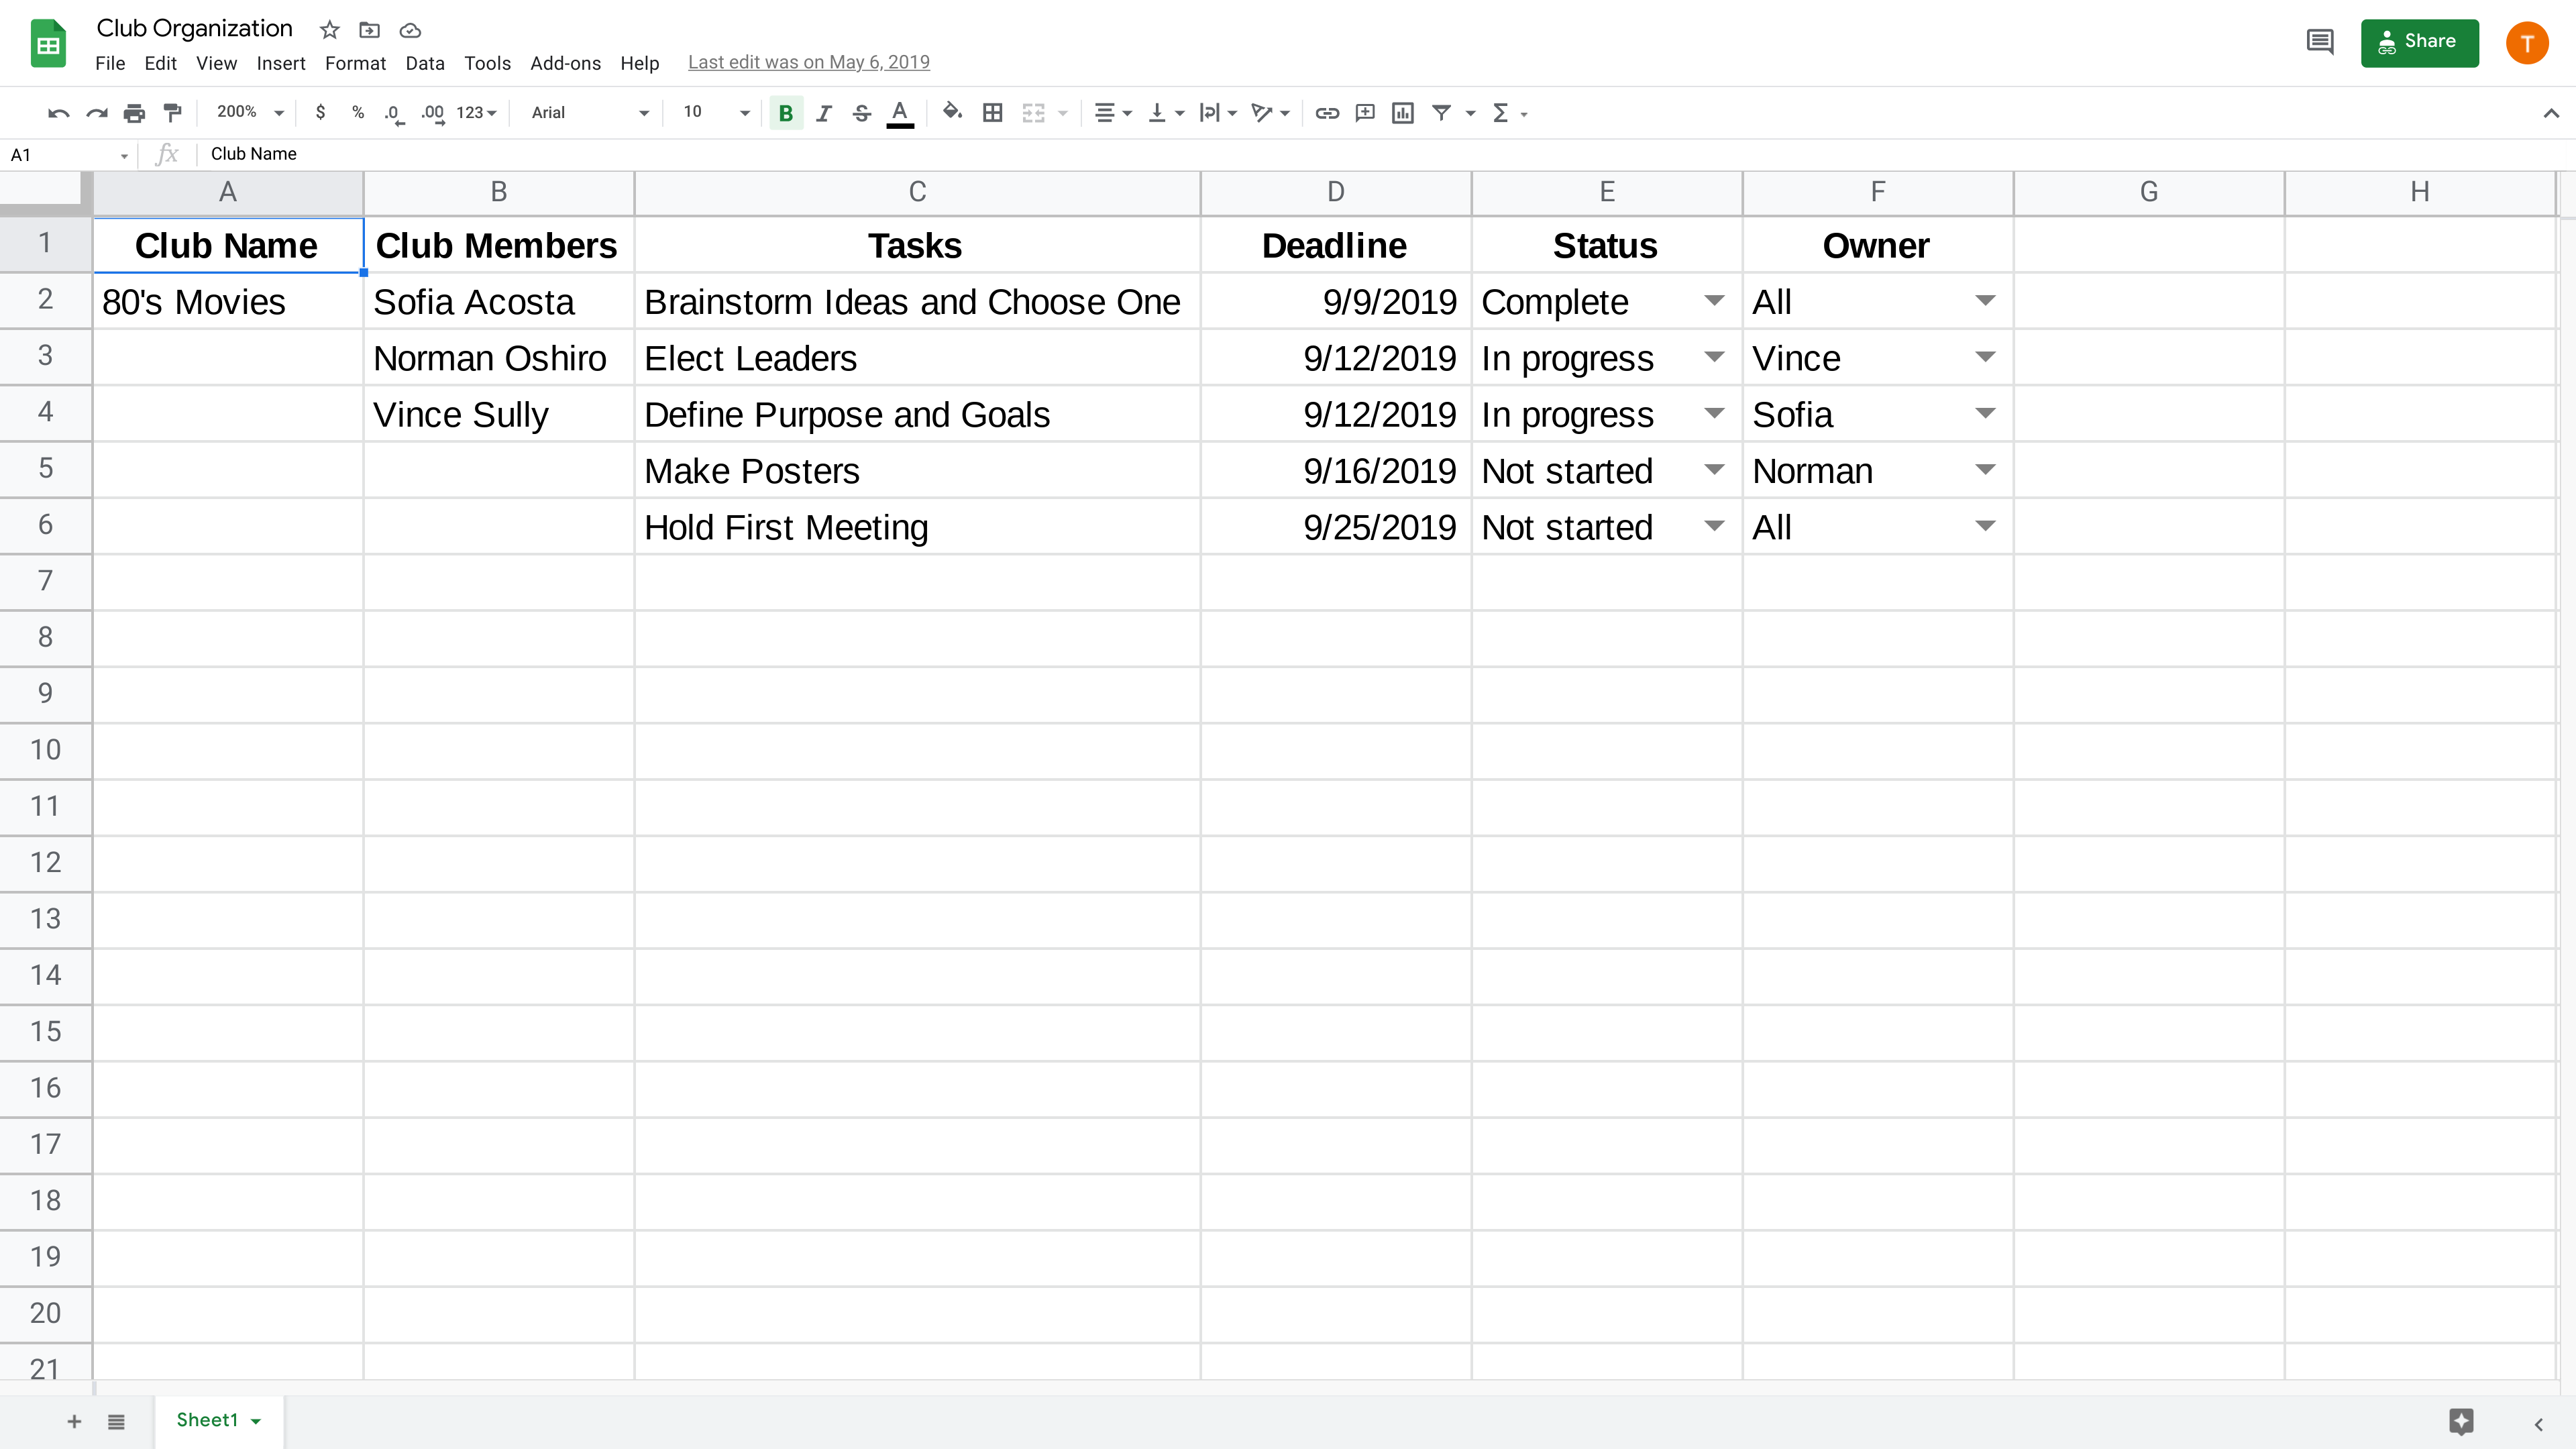Open comment history icon
This screenshot has height=1449, width=2576.
(2320, 42)
